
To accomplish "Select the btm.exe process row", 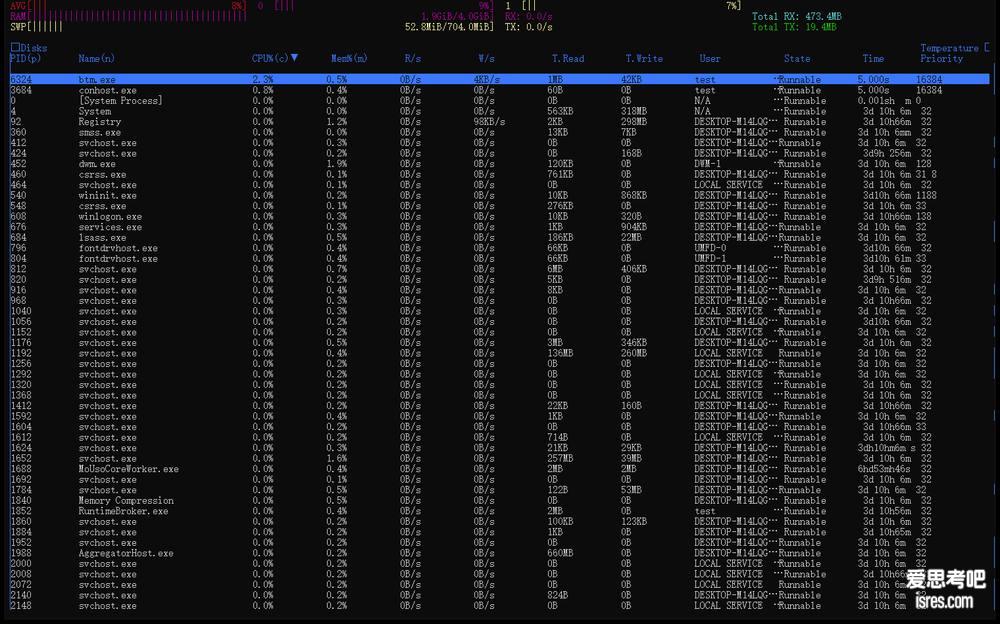I will [x=499, y=80].
